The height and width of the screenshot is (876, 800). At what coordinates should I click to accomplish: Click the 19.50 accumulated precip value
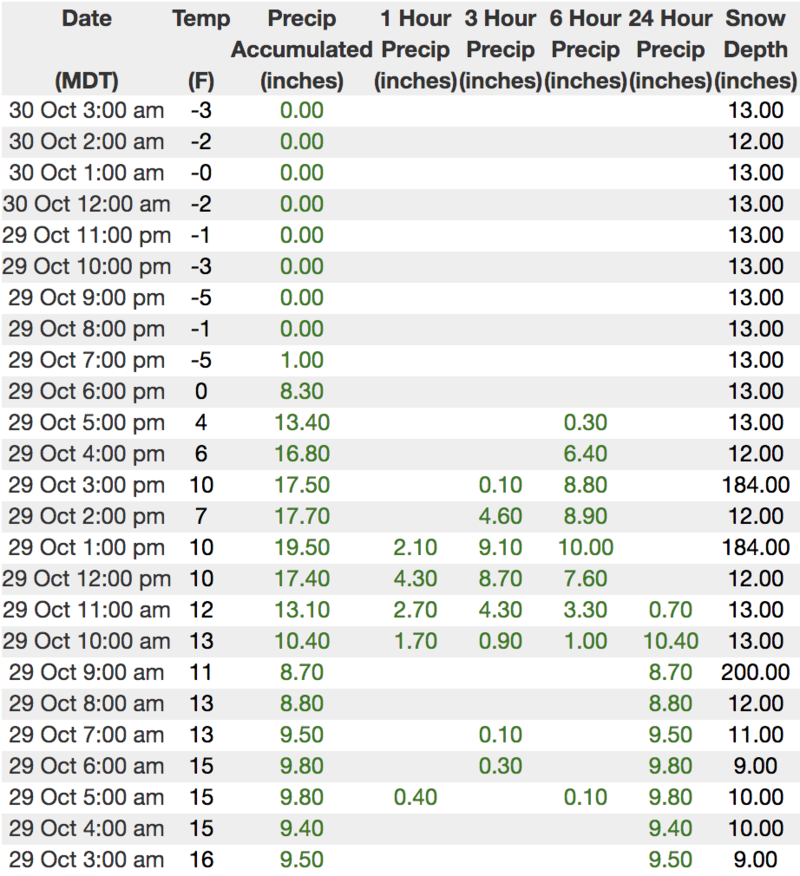click(302, 547)
